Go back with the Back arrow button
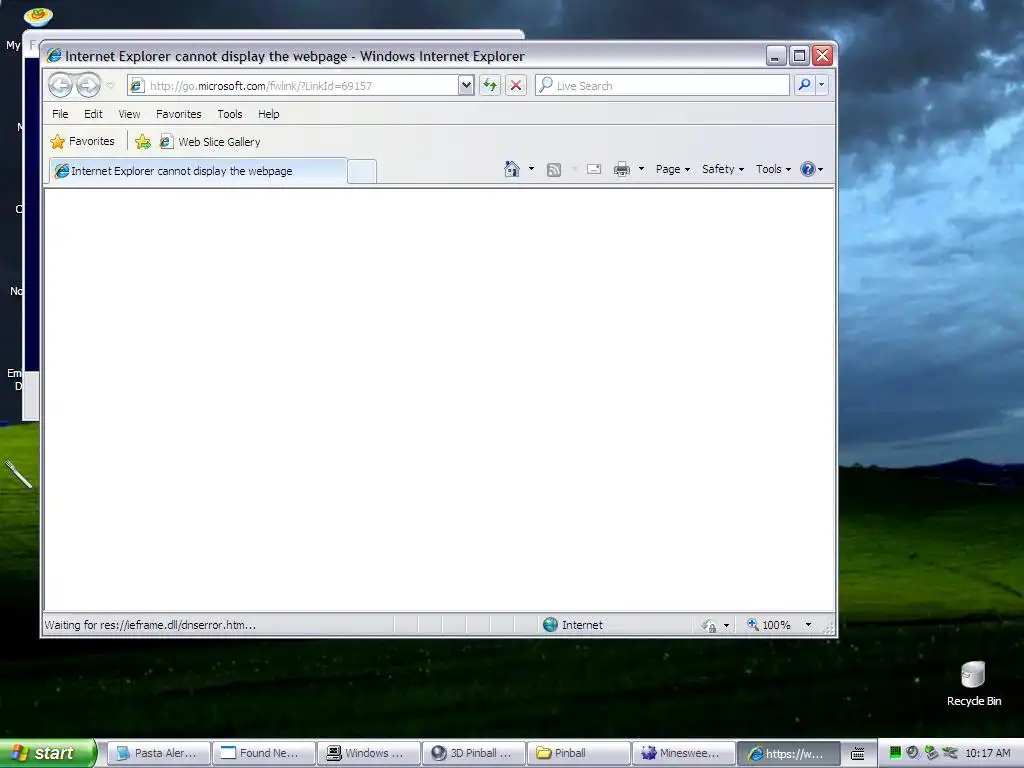 61,85
